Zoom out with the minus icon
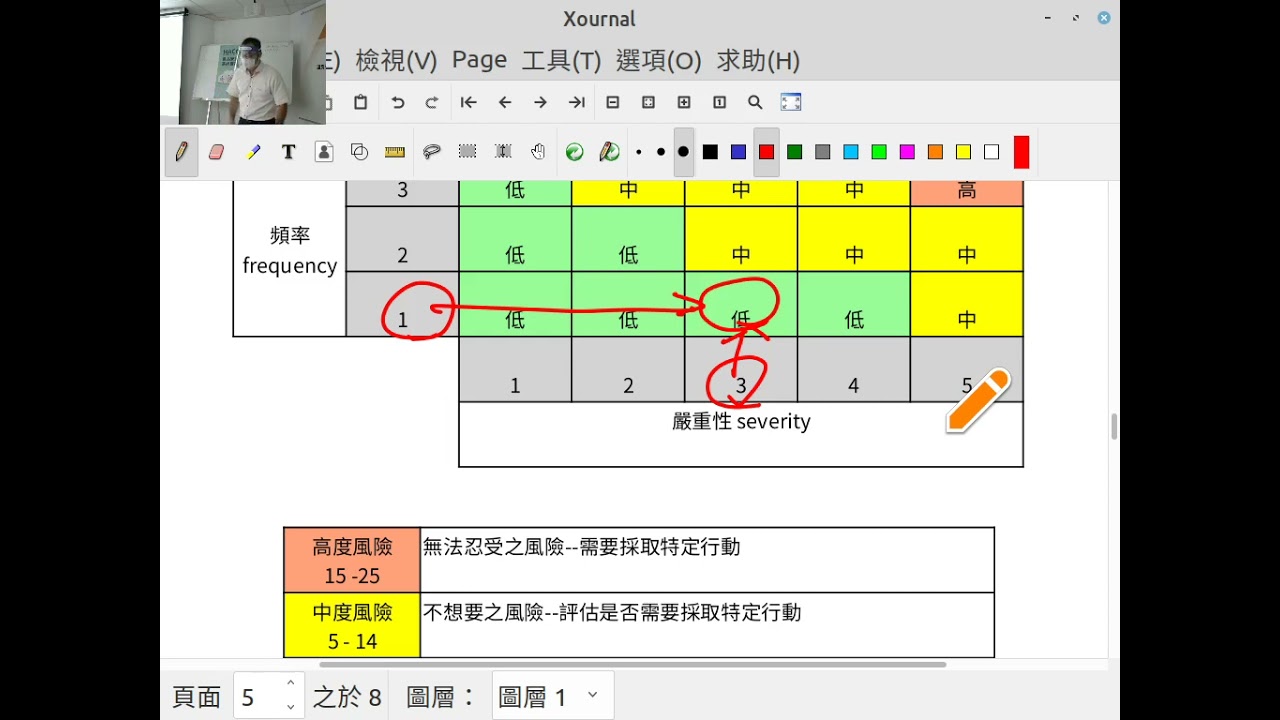The image size is (1280, 720). point(613,102)
